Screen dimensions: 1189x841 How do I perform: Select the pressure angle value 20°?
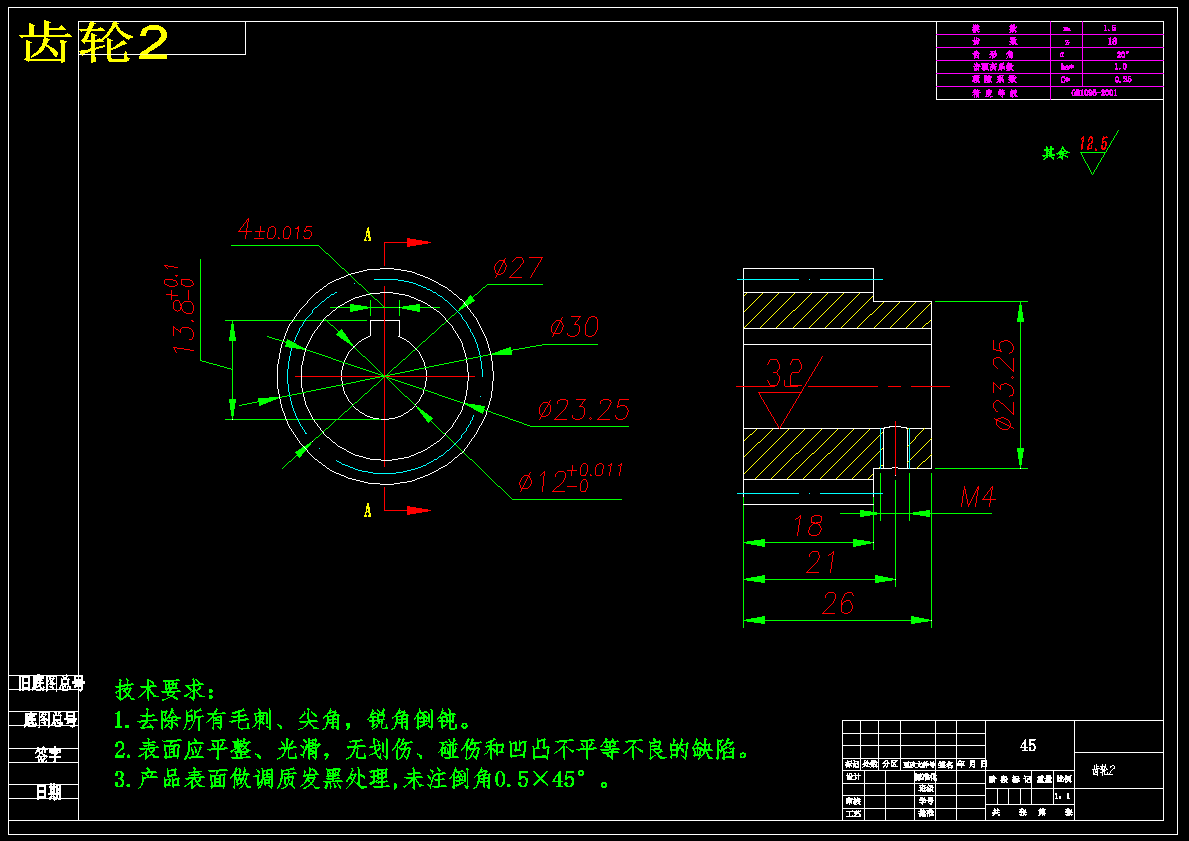[1122, 54]
